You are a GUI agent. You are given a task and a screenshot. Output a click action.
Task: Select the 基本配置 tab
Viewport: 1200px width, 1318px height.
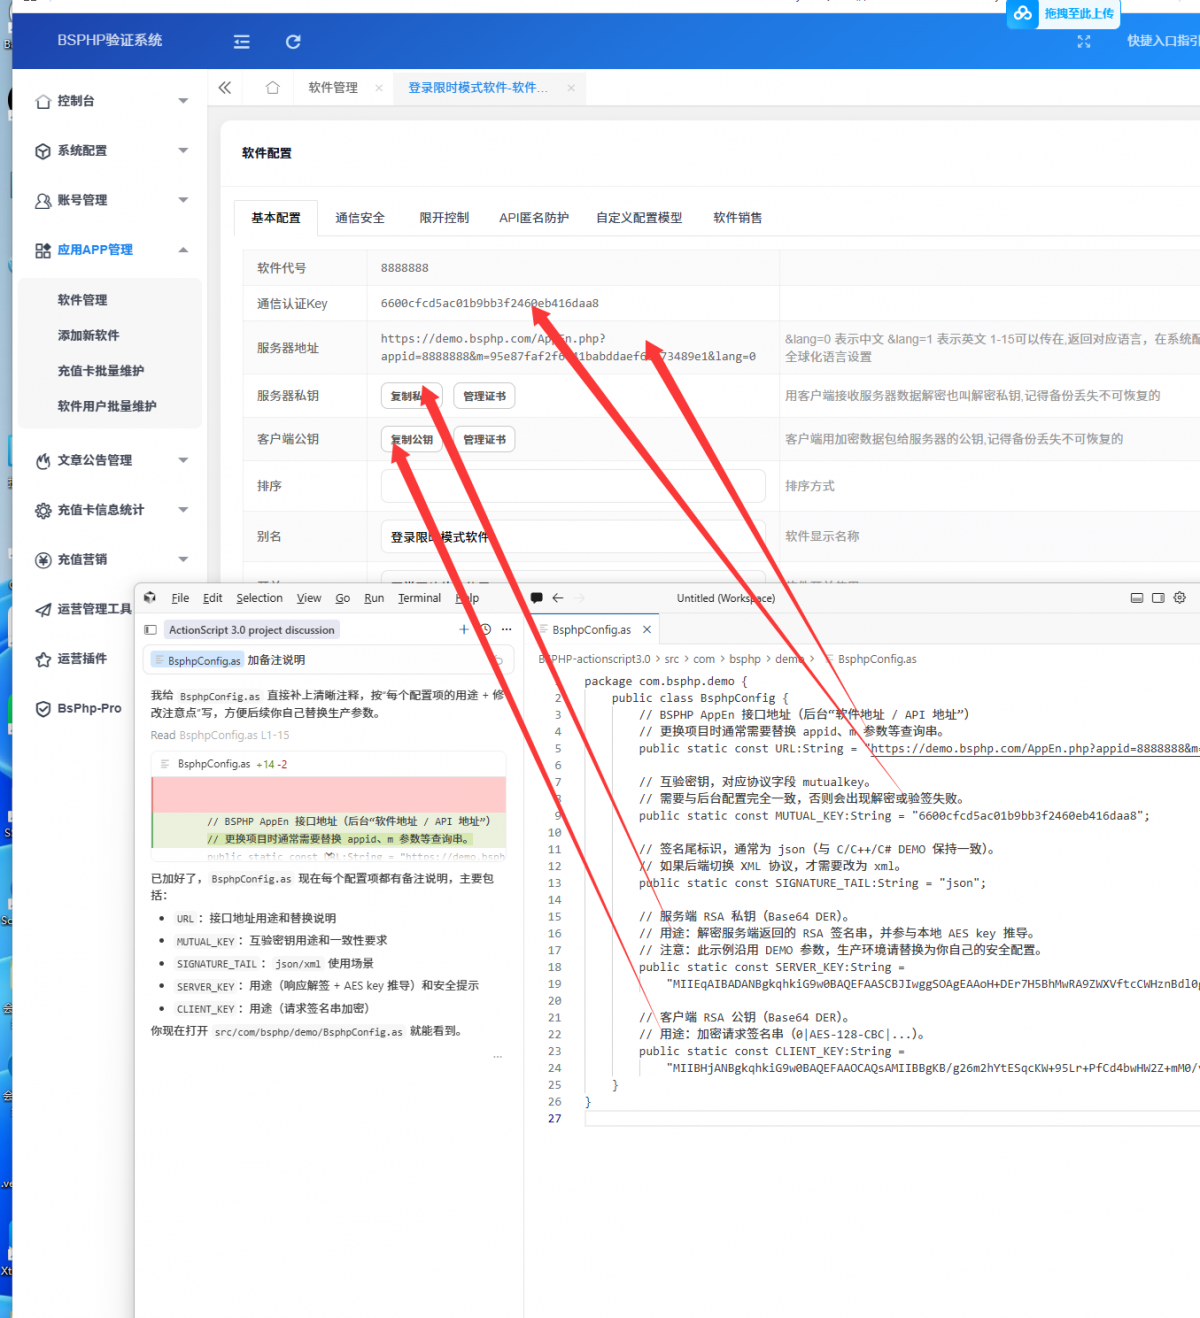coord(276,218)
